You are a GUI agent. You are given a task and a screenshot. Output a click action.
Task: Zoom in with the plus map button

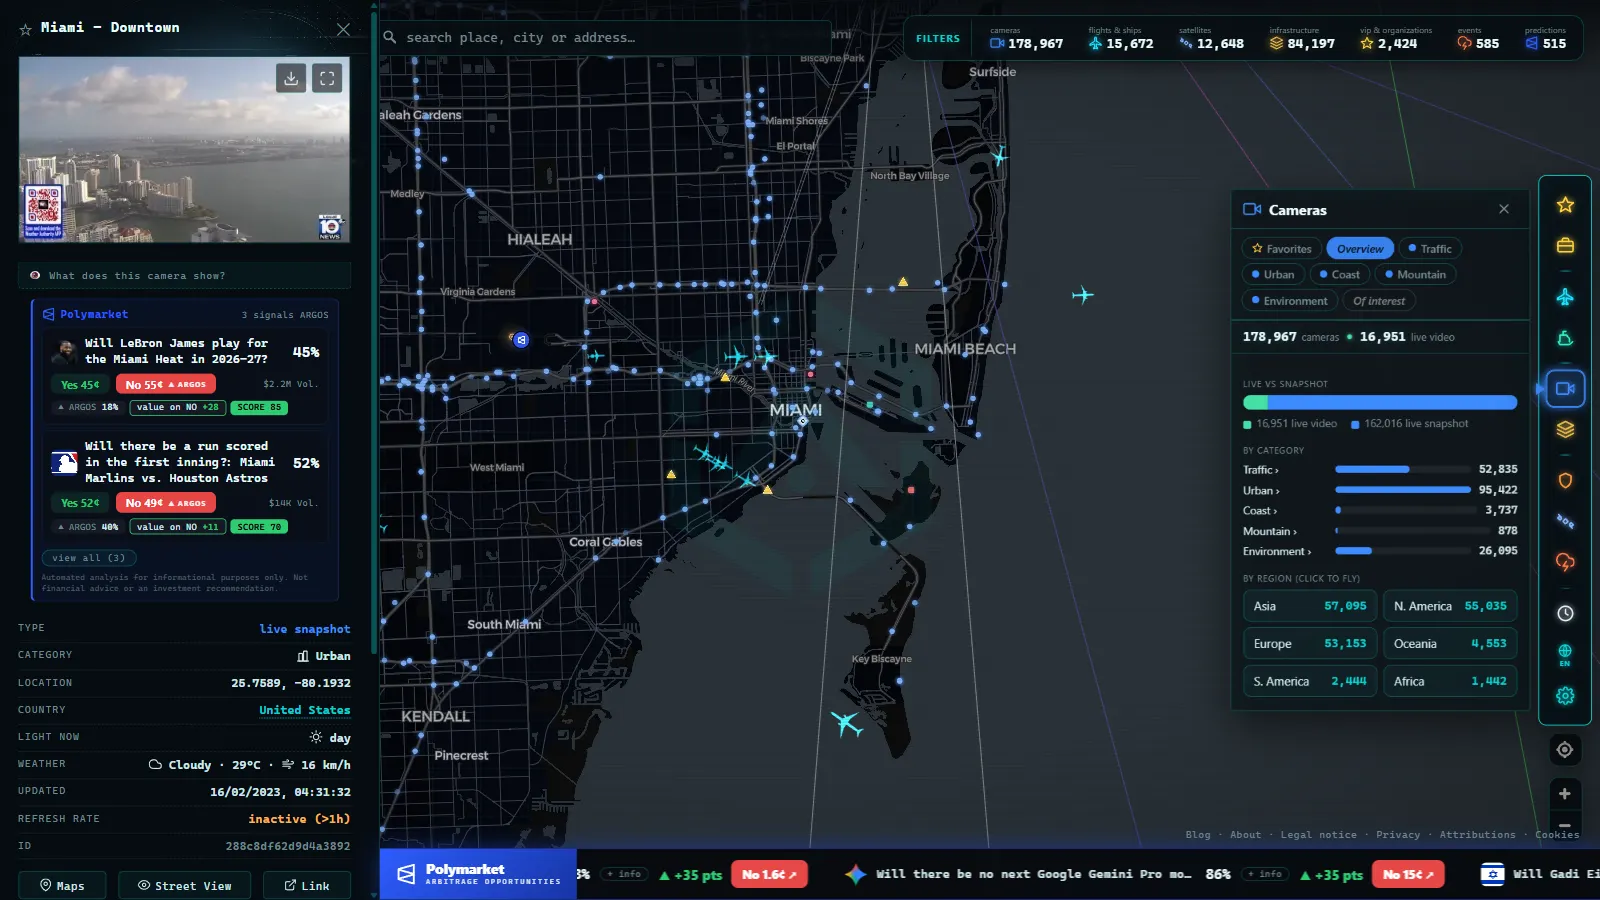tap(1565, 794)
